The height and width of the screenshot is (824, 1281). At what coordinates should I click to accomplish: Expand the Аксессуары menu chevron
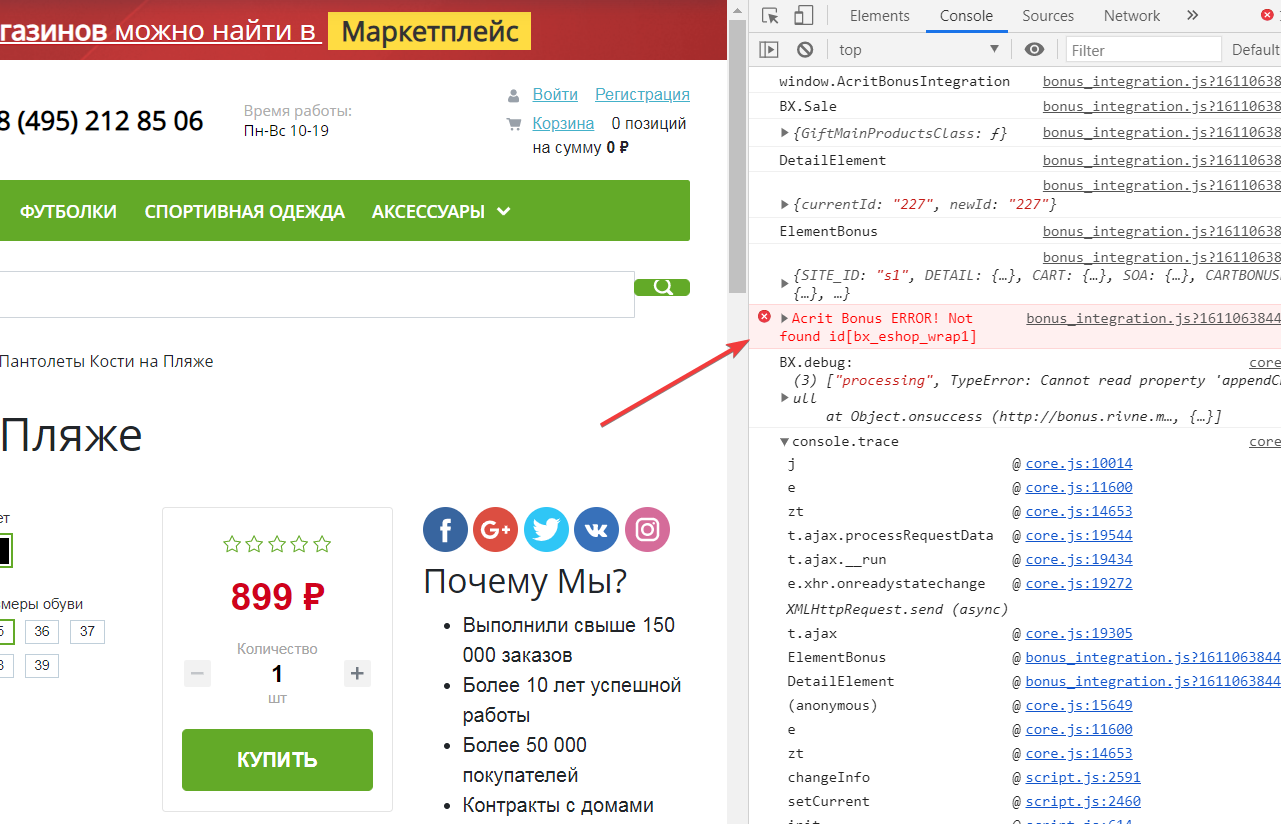[x=504, y=211]
